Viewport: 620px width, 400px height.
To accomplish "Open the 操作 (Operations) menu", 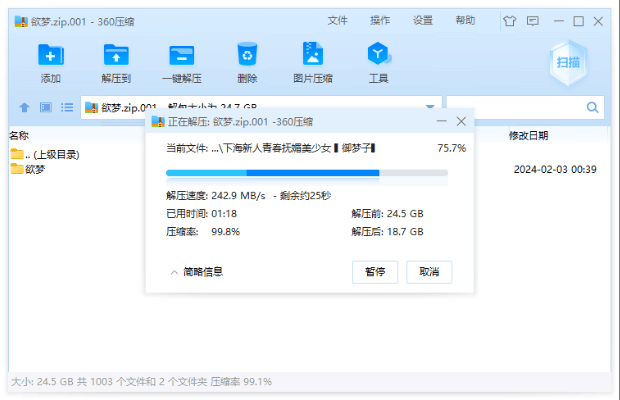I will click(x=380, y=21).
